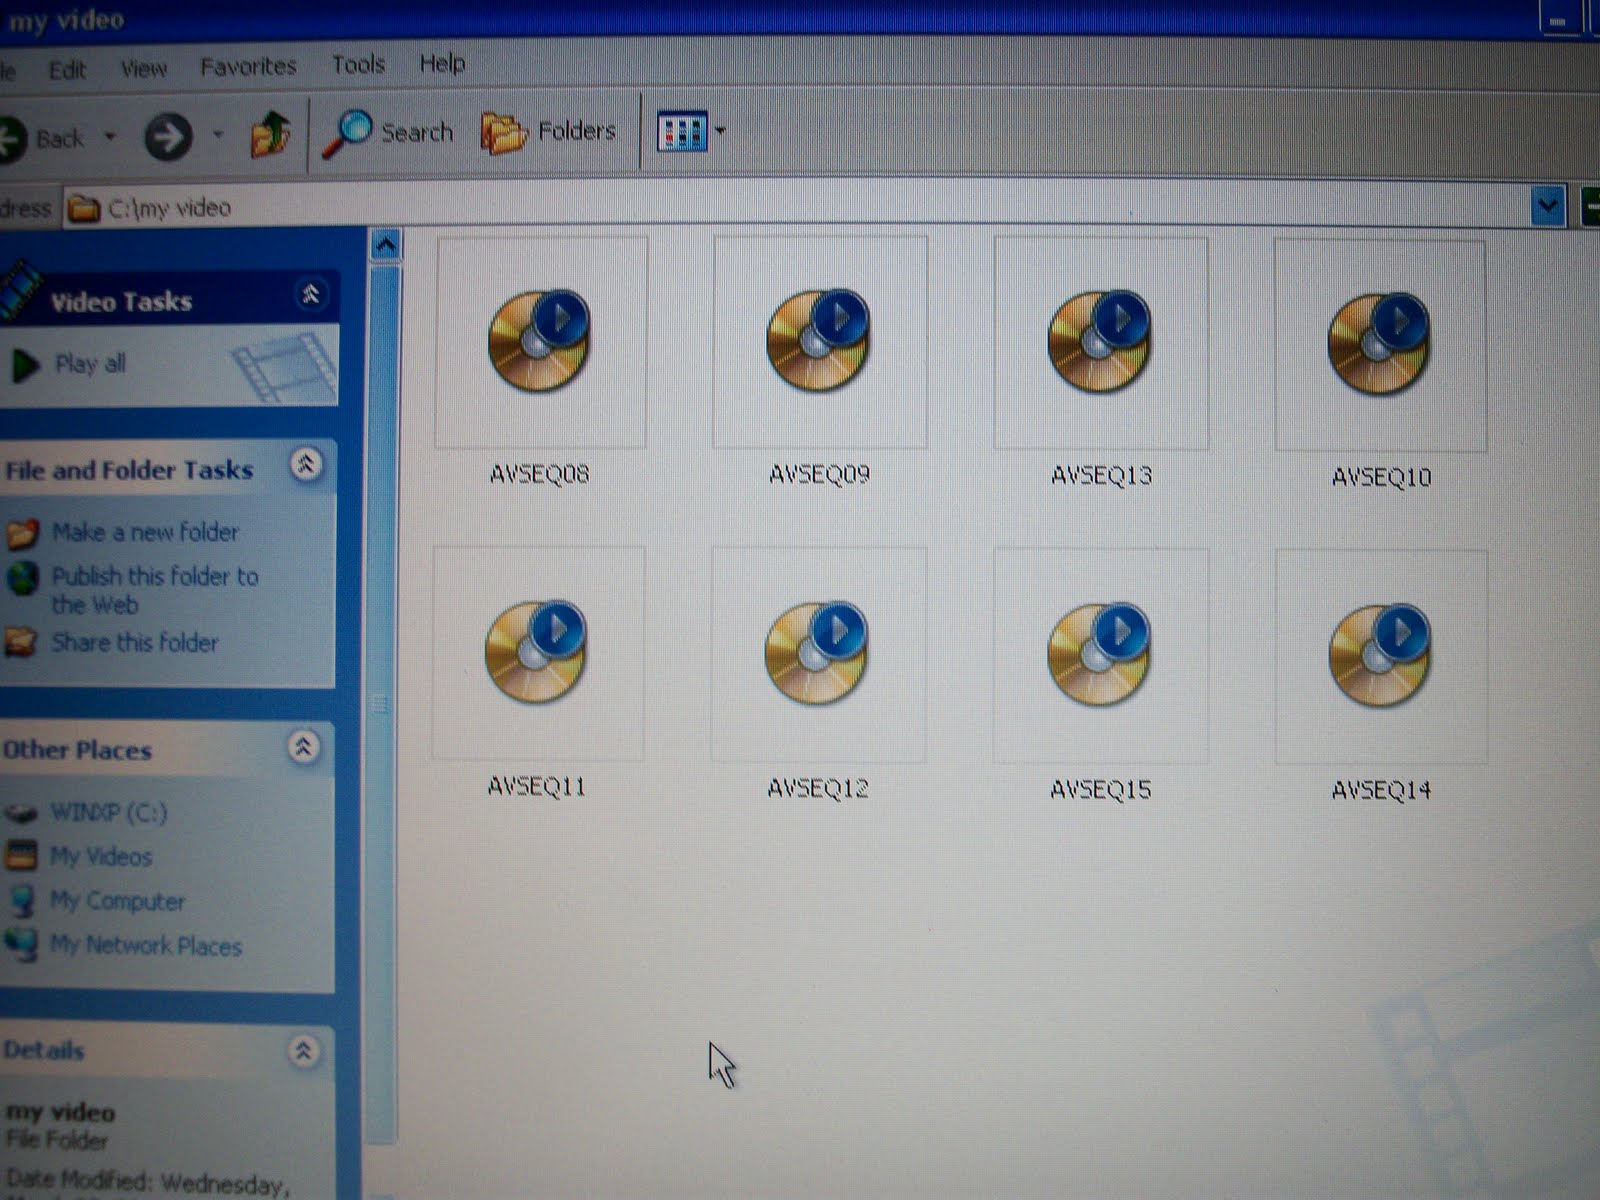Click the My Videos folder icon
The height and width of the screenshot is (1200, 1600).
pyautogui.click(x=20, y=856)
